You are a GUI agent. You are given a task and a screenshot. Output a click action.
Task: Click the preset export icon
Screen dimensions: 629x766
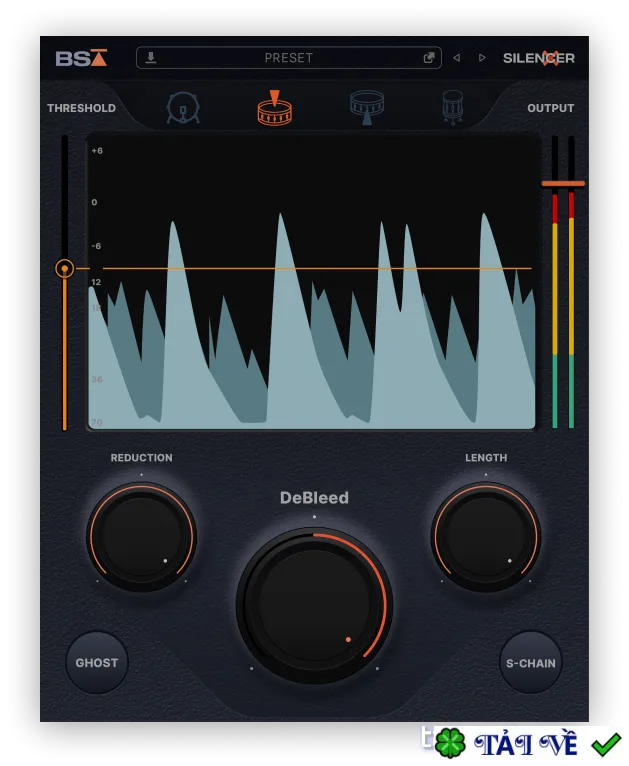click(x=429, y=58)
